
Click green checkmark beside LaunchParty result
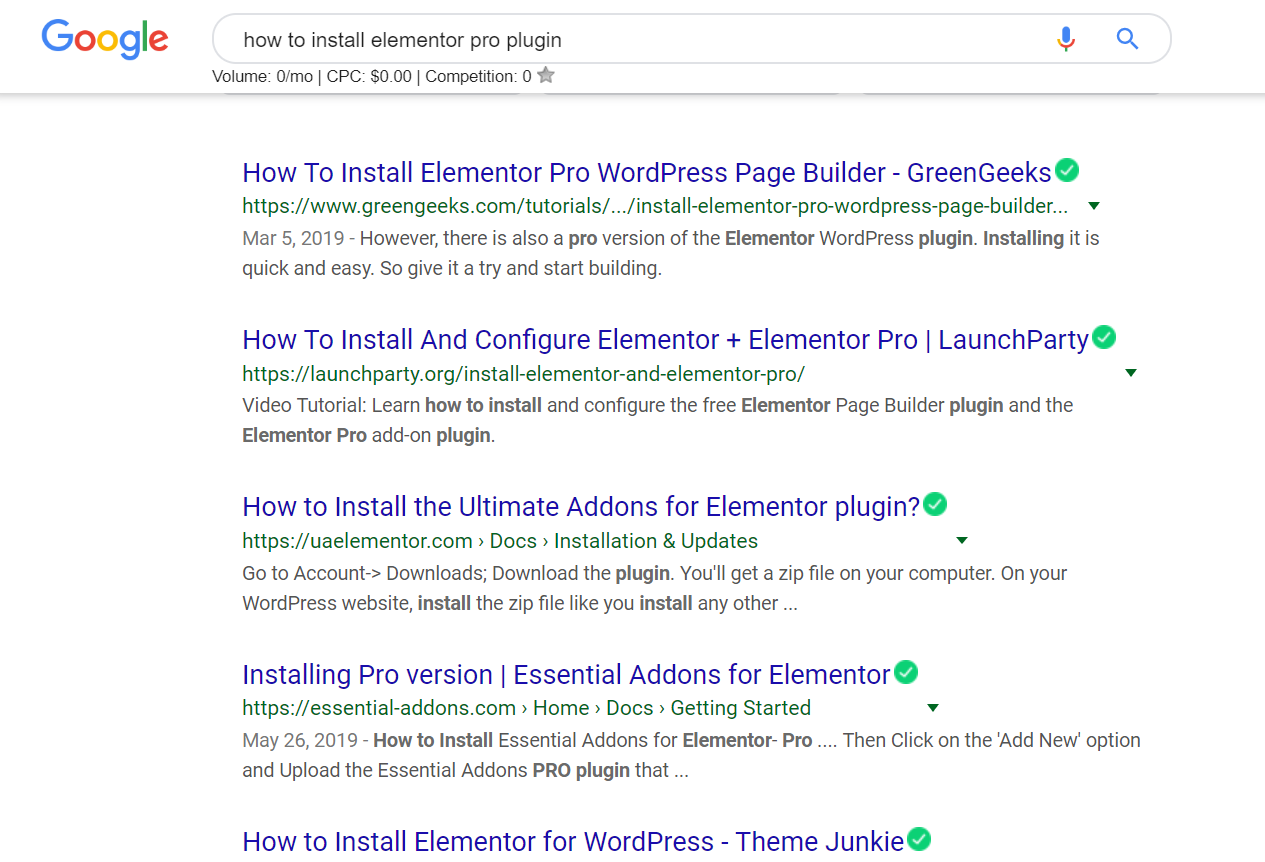(x=1104, y=337)
